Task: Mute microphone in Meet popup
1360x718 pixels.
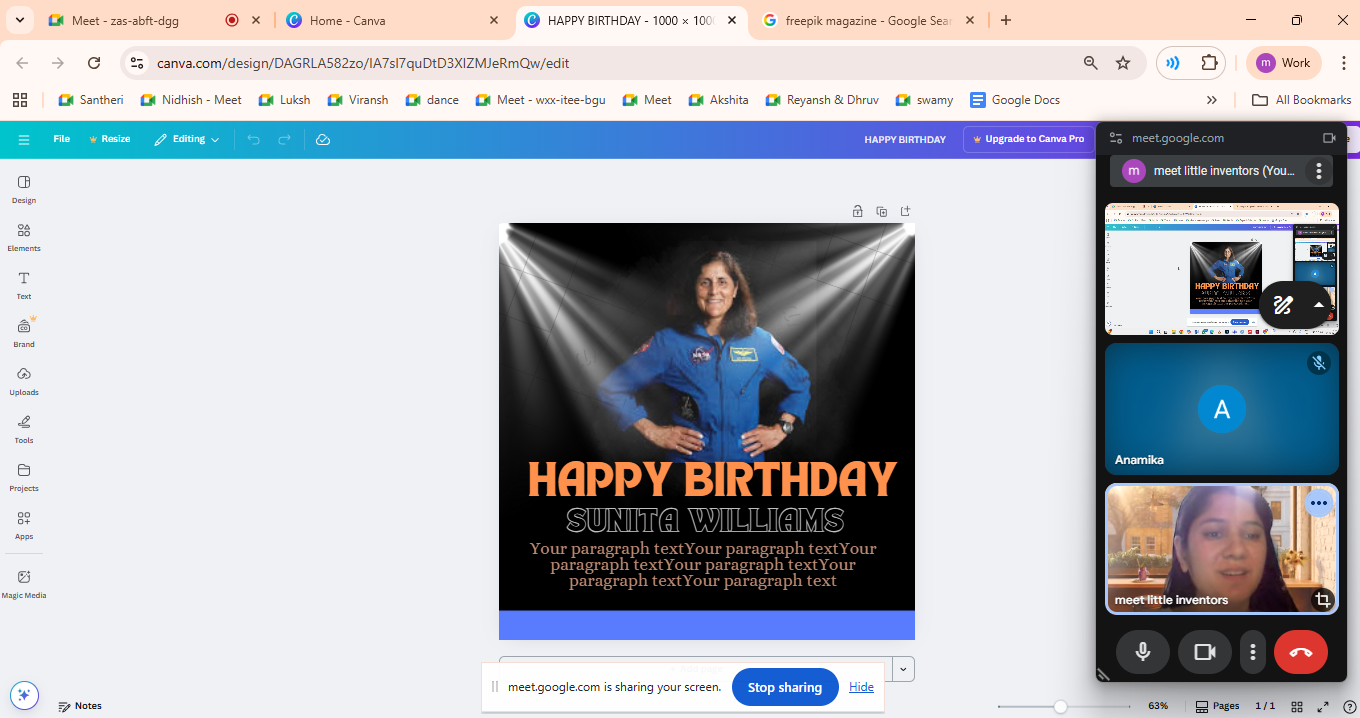Action: click(x=1143, y=652)
